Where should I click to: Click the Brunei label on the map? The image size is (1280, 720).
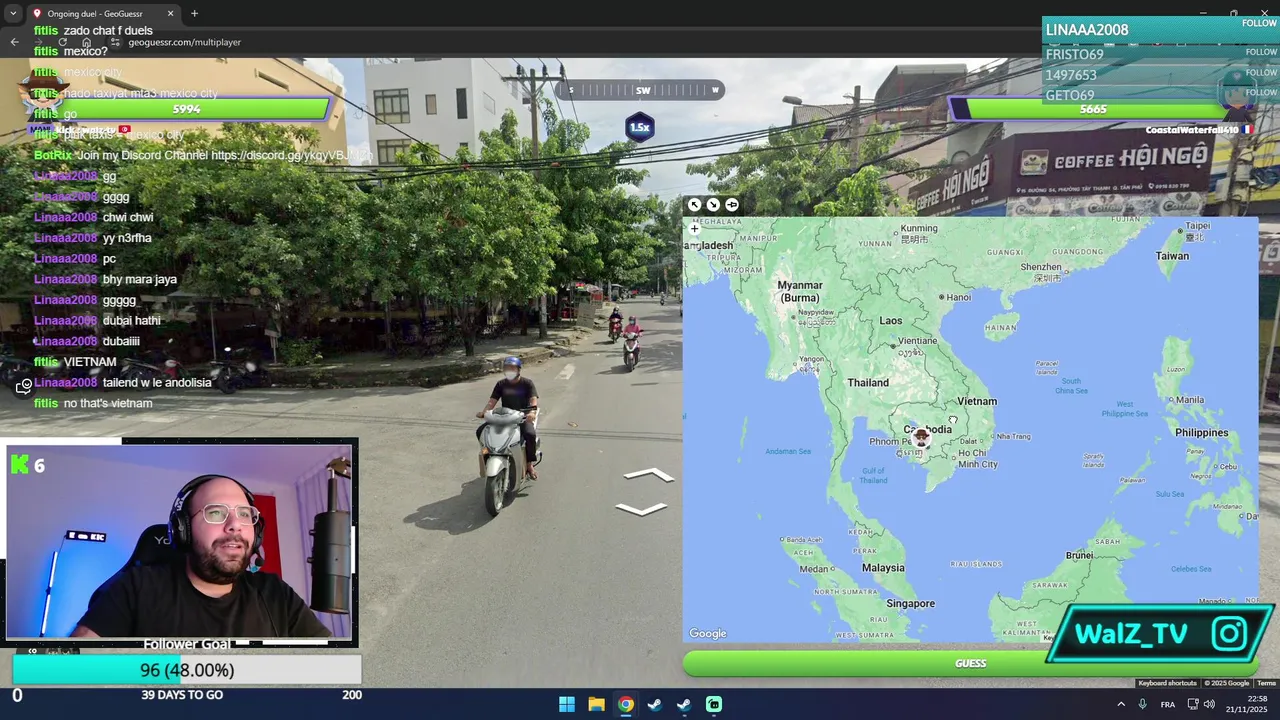[1079, 555]
